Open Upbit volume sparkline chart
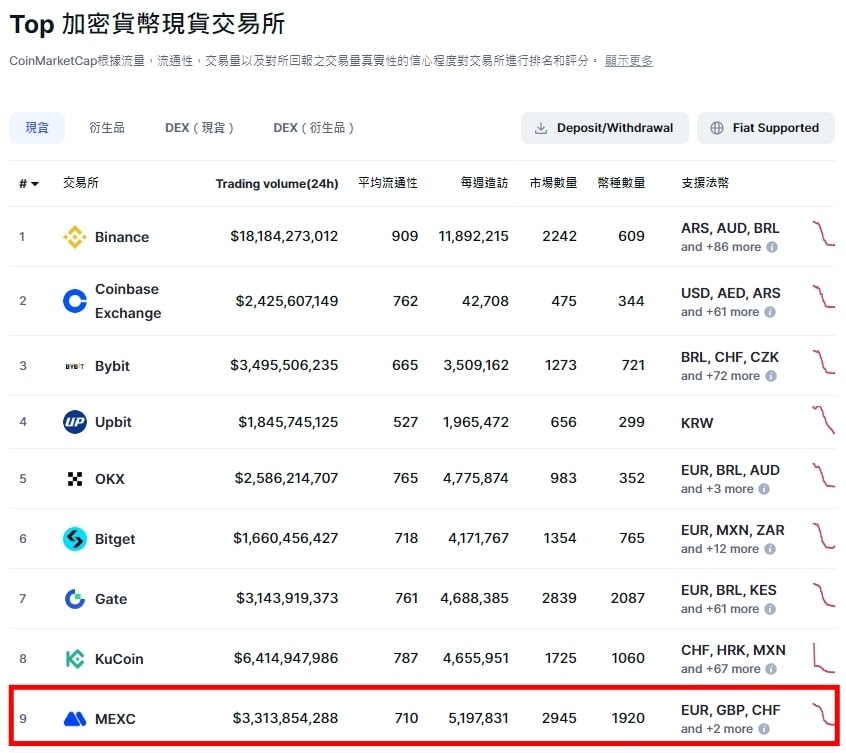 click(823, 420)
